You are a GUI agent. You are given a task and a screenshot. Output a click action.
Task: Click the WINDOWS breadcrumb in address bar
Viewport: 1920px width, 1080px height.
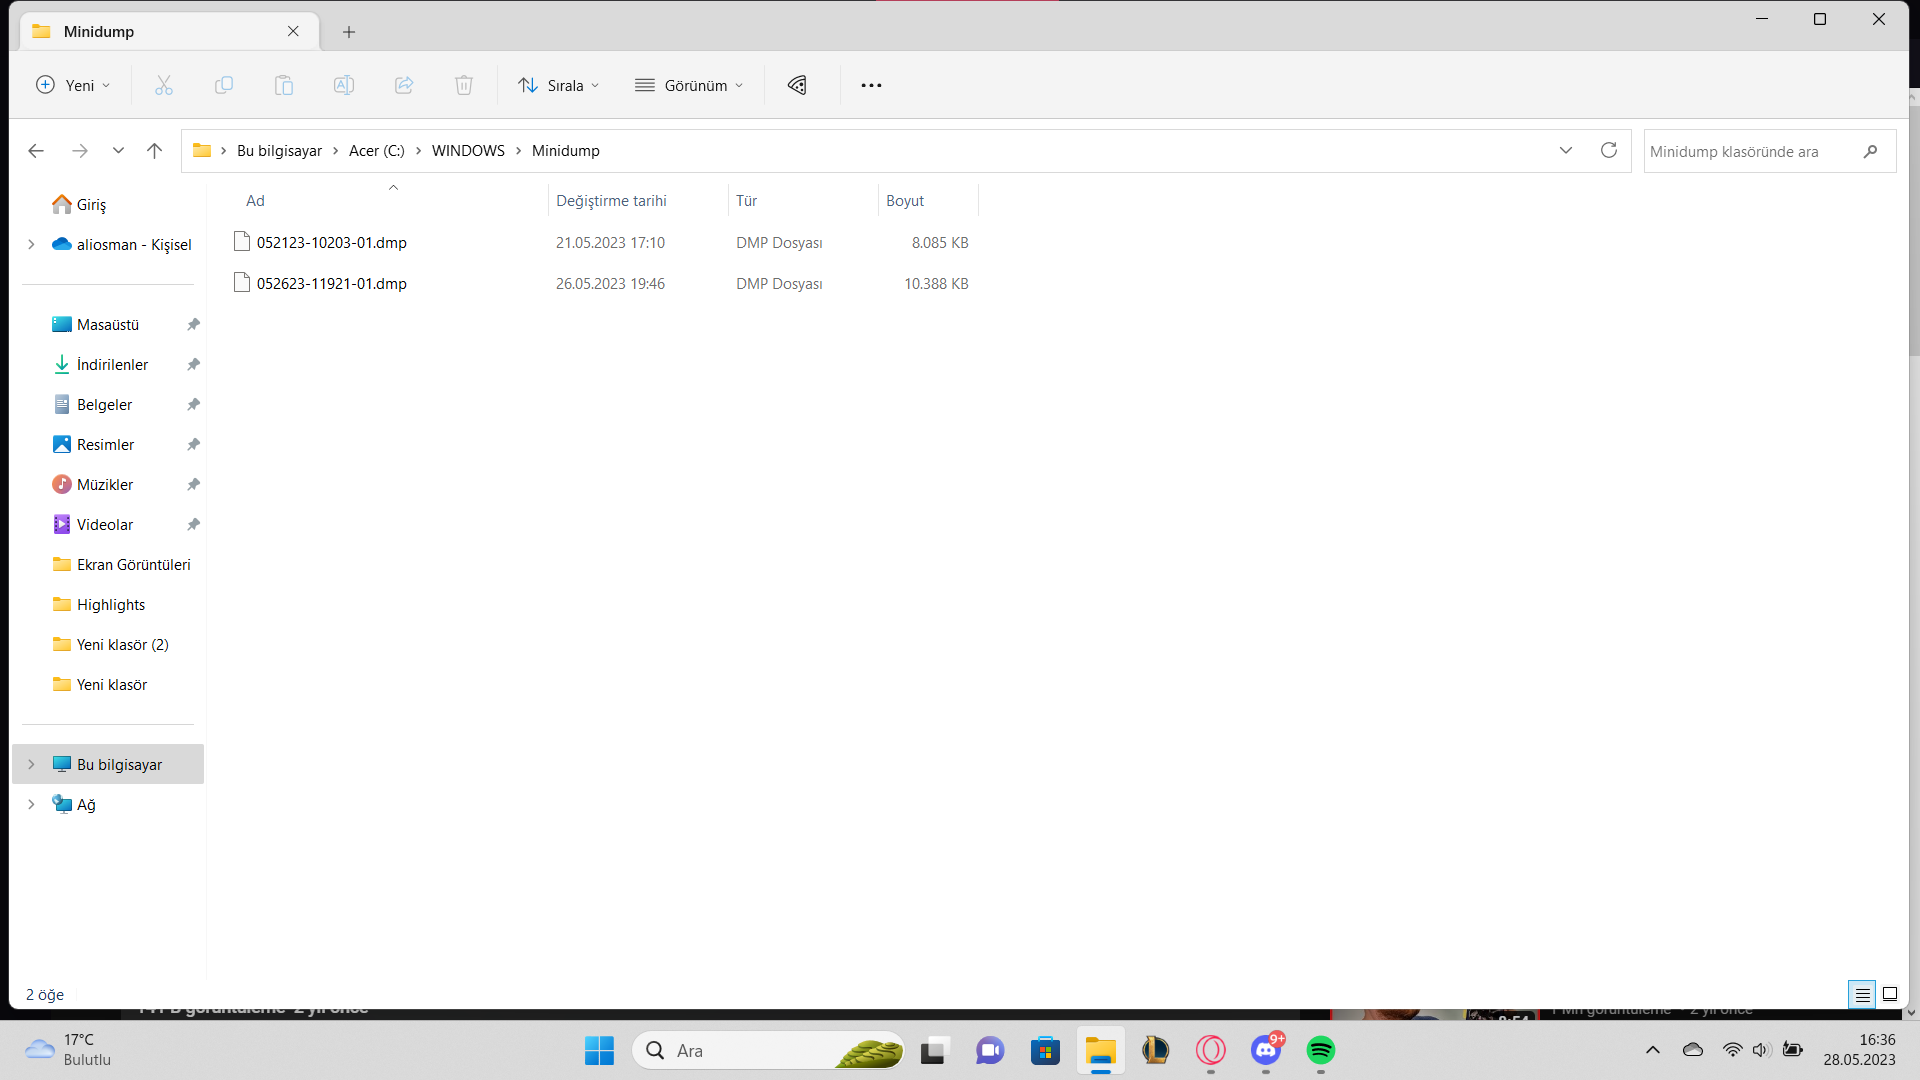pos(468,150)
